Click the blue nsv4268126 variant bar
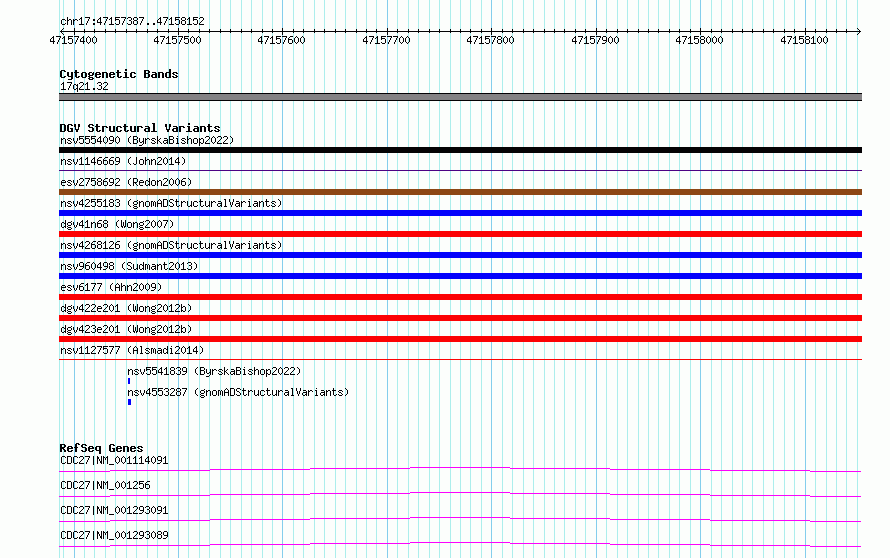Image resolution: width=890 pixels, height=558 pixels. click(x=460, y=255)
